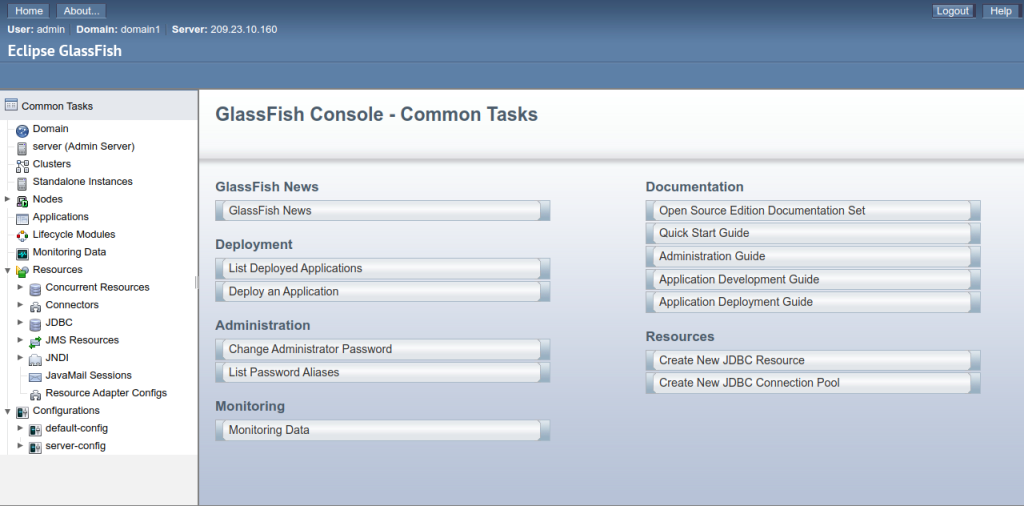Expand the Nodes tree node
Viewport: 1024px width, 506px height.
tap(7, 198)
